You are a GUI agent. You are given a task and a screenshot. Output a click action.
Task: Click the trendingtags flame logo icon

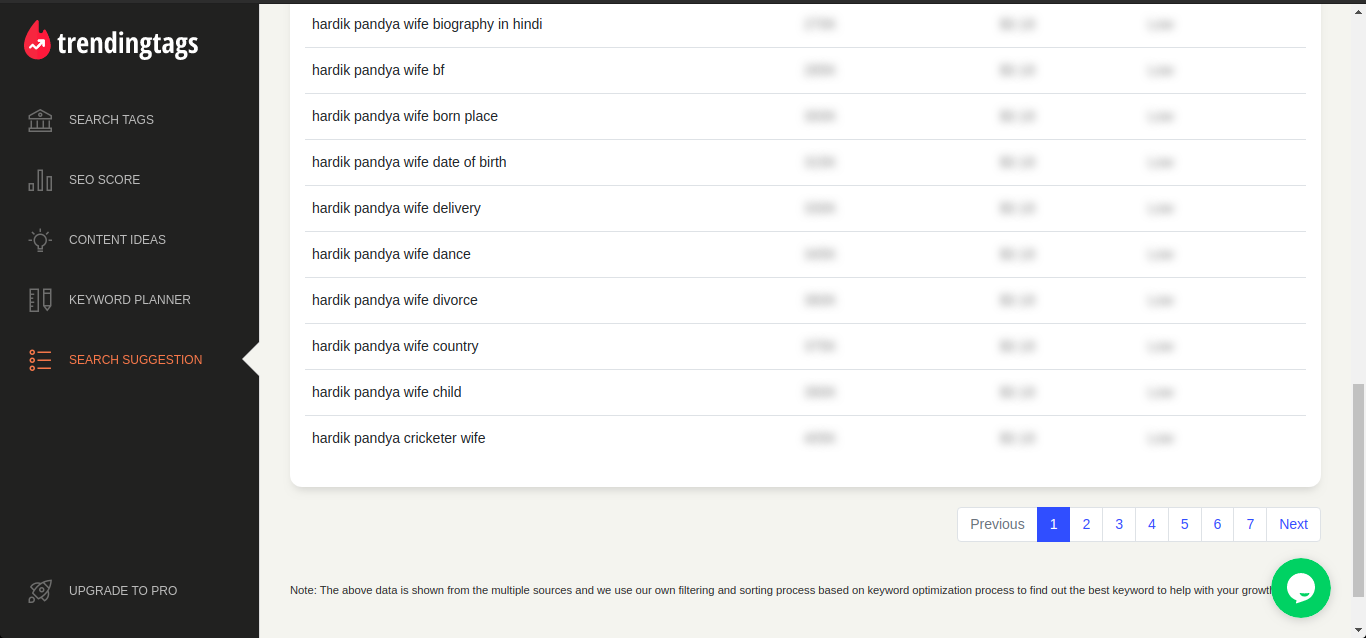[37, 41]
